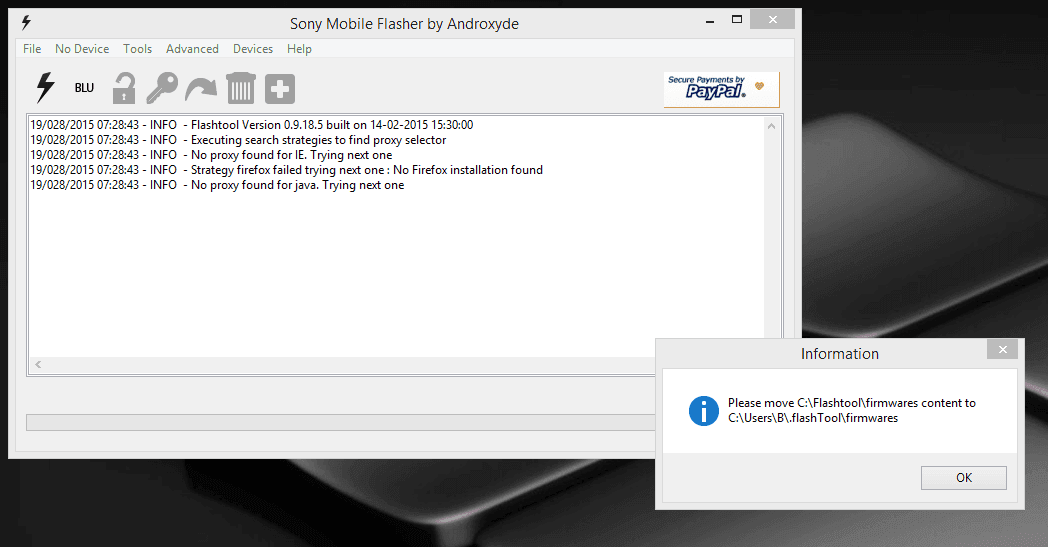Click the blue info icon in dialog
The image size is (1048, 547).
pyautogui.click(x=704, y=411)
